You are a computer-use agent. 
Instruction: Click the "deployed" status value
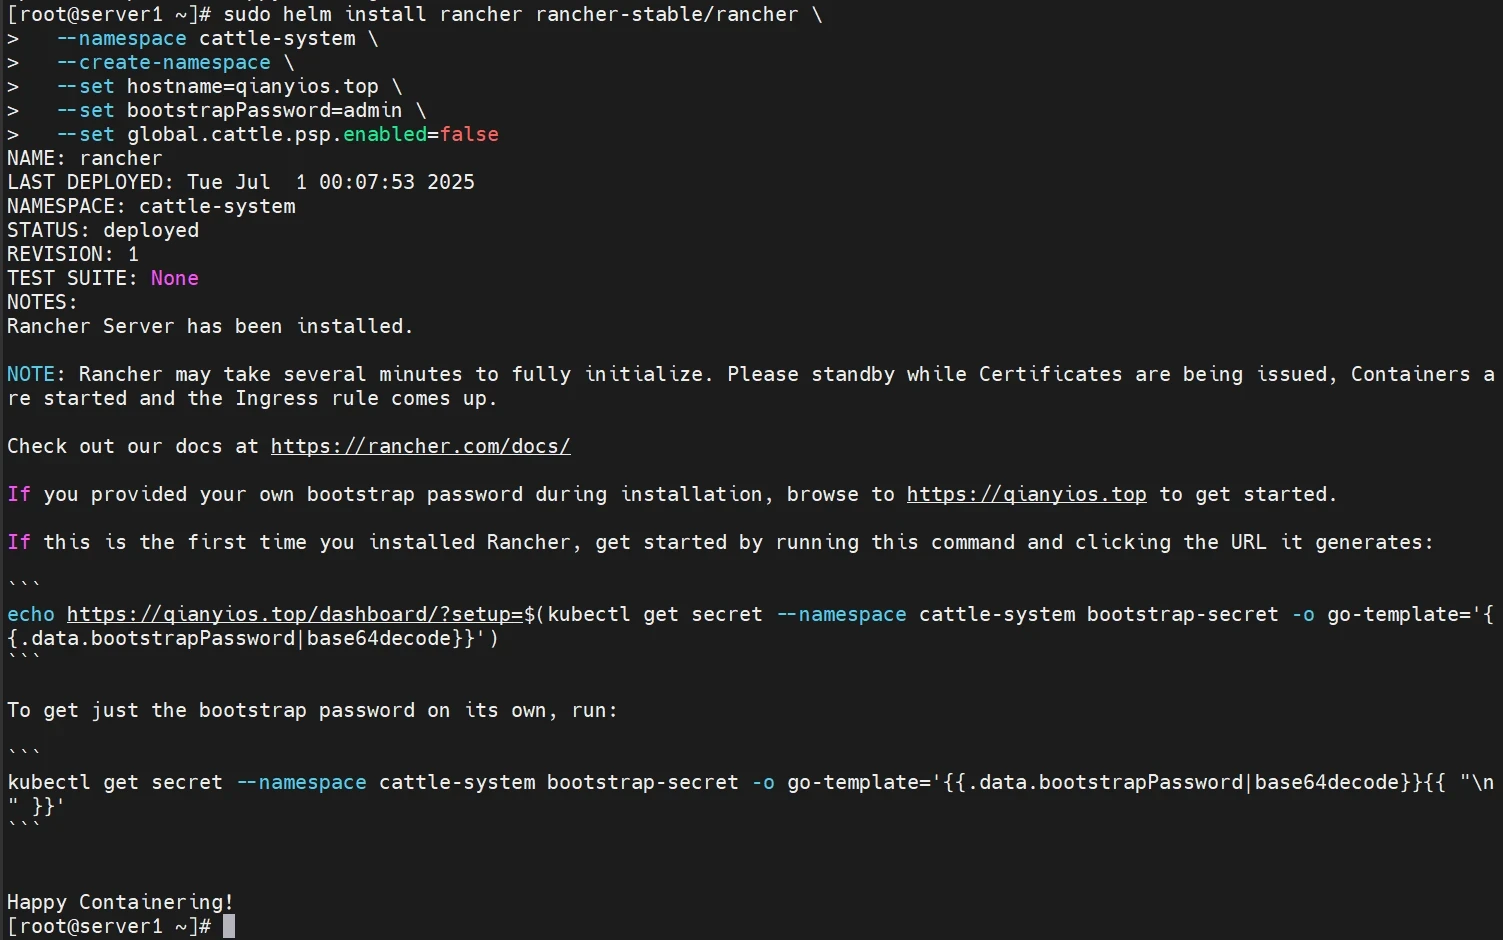tap(151, 230)
